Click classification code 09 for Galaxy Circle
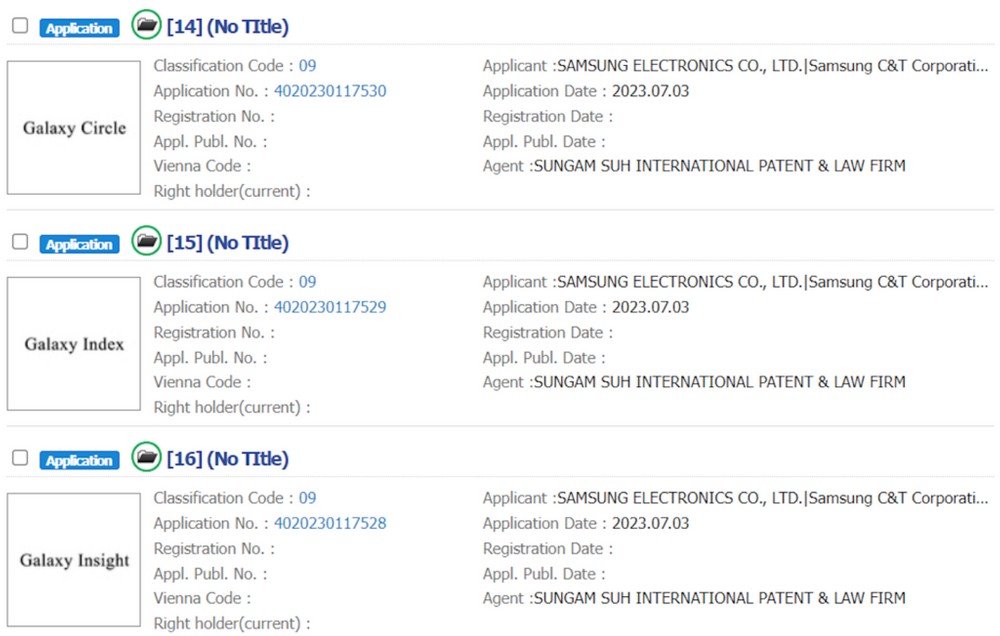Image resolution: width=1000 pixels, height=636 pixels. (307, 66)
